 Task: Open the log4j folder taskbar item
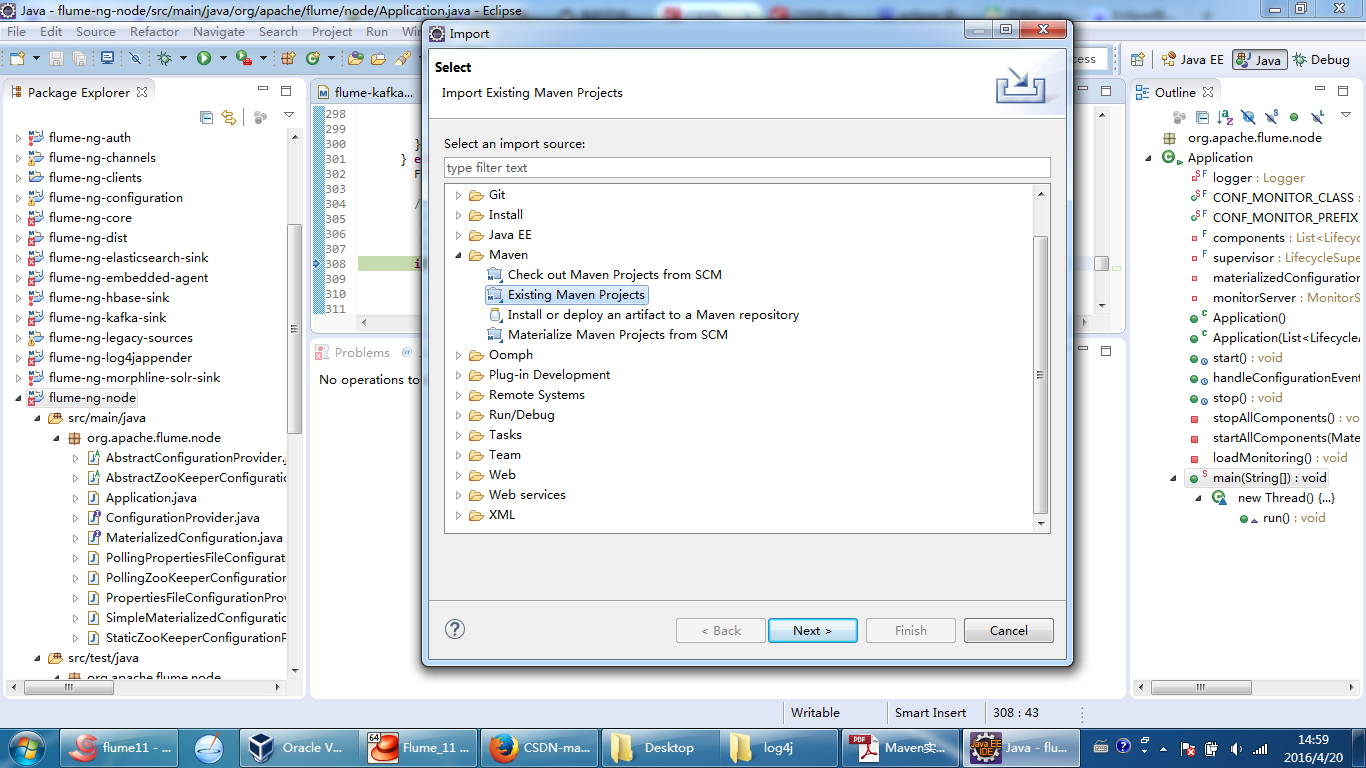[x=778, y=747]
